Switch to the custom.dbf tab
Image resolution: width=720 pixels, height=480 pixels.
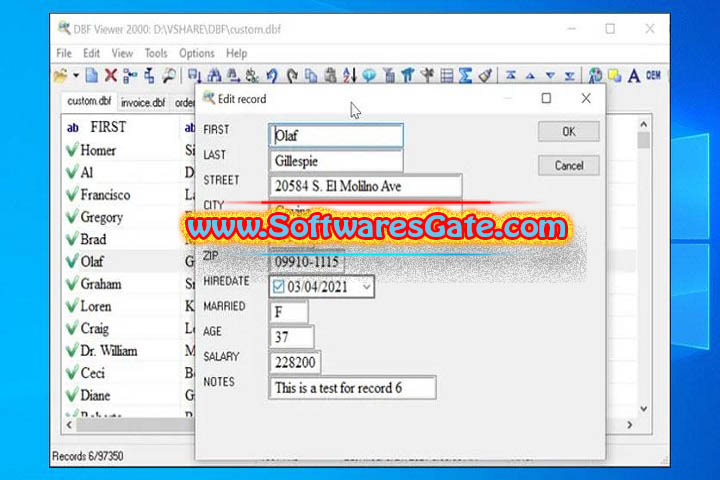90,102
